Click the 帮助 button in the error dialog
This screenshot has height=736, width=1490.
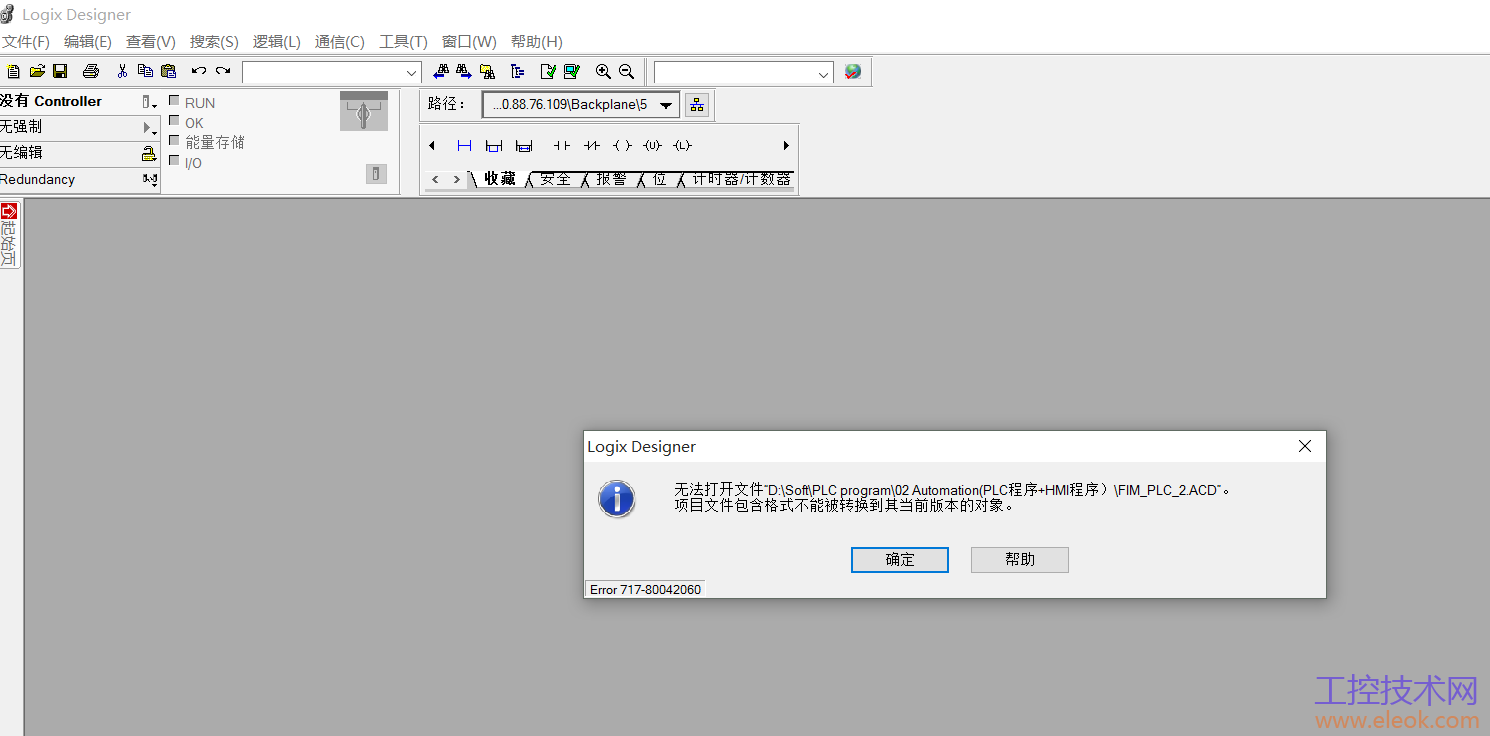pyautogui.click(x=1020, y=560)
